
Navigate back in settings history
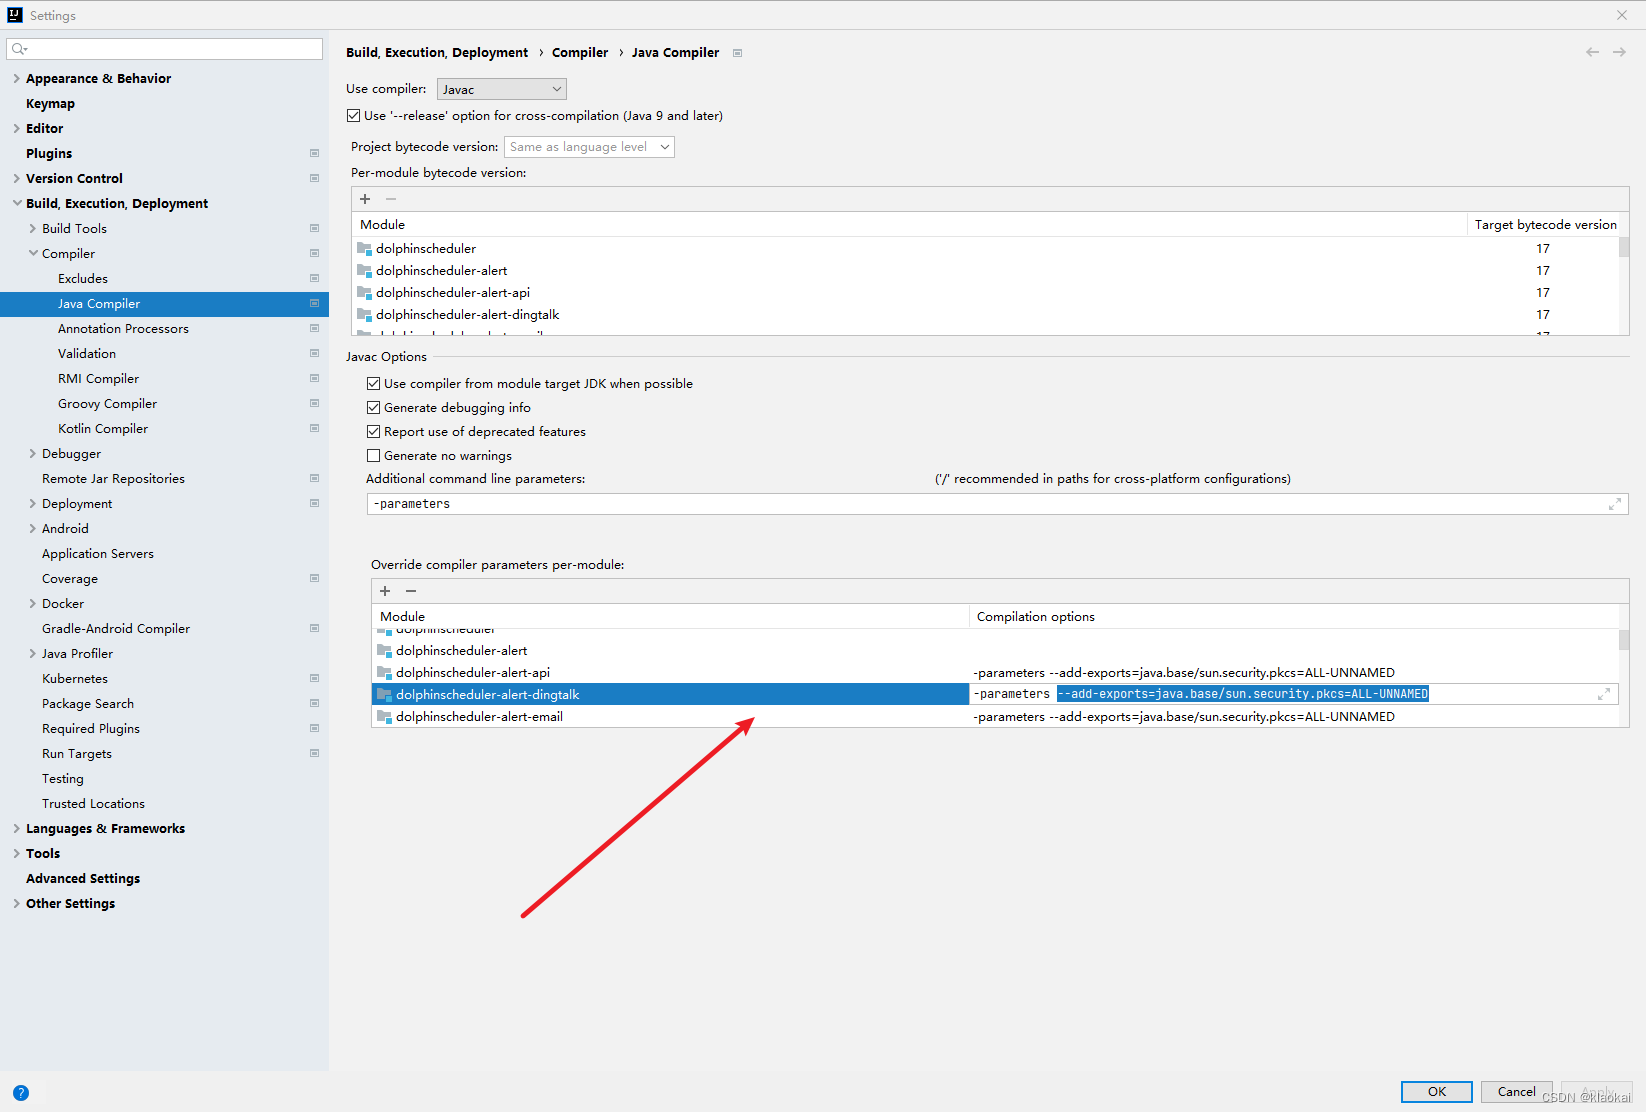(x=1592, y=52)
